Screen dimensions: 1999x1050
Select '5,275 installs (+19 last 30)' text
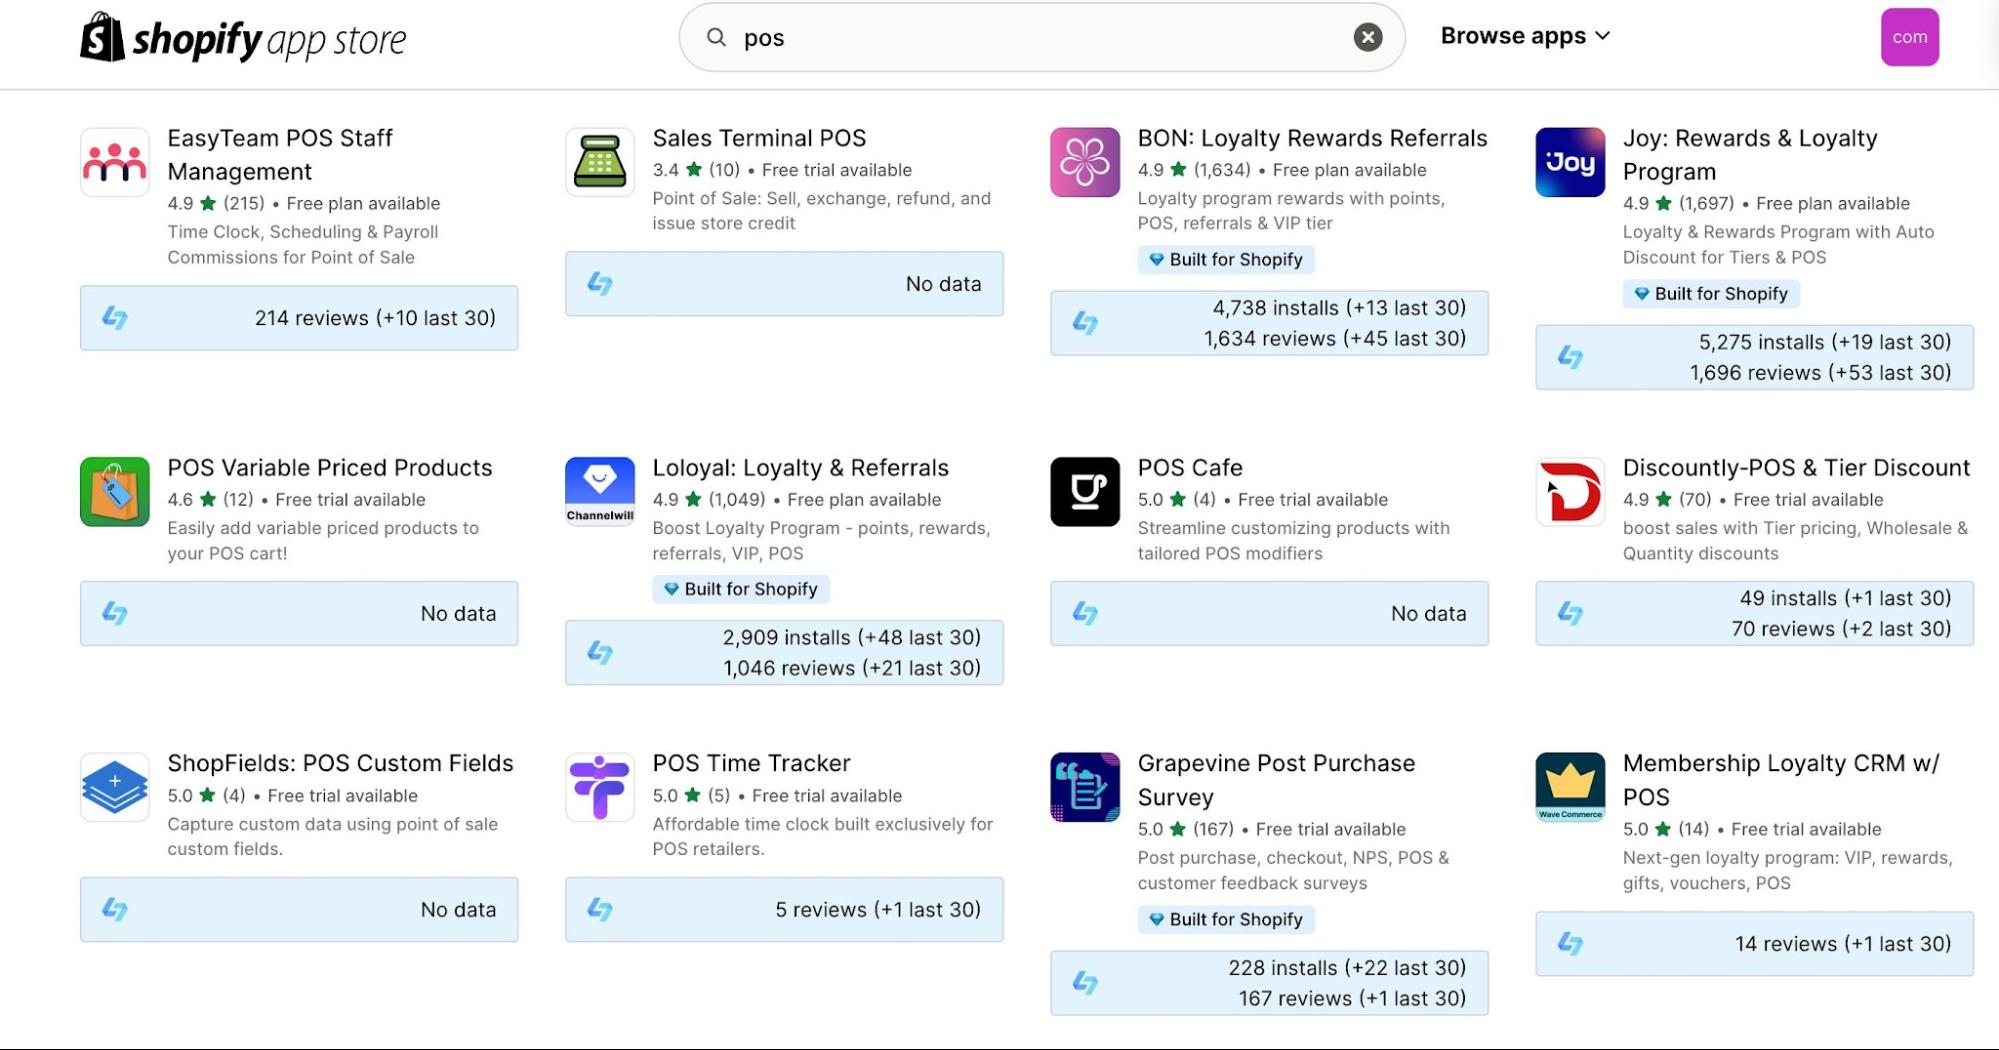1825,342
